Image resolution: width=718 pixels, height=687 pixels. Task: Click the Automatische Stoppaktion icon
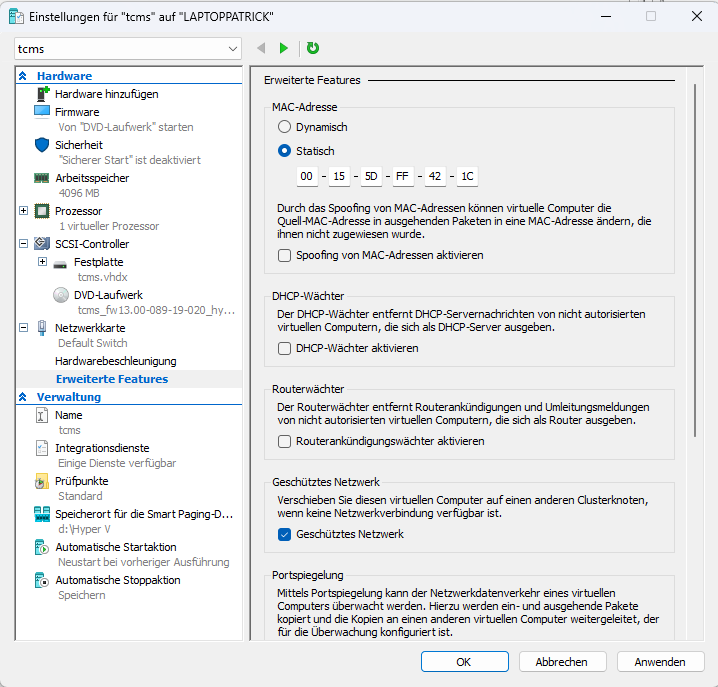(x=42, y=580)
